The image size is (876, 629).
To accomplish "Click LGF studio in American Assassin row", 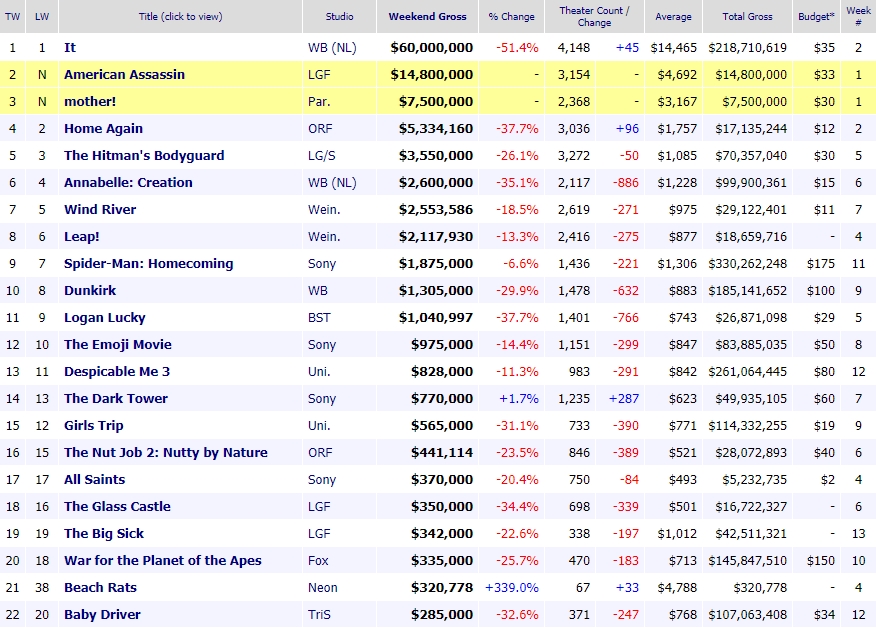I will click(x=319, y=75).
